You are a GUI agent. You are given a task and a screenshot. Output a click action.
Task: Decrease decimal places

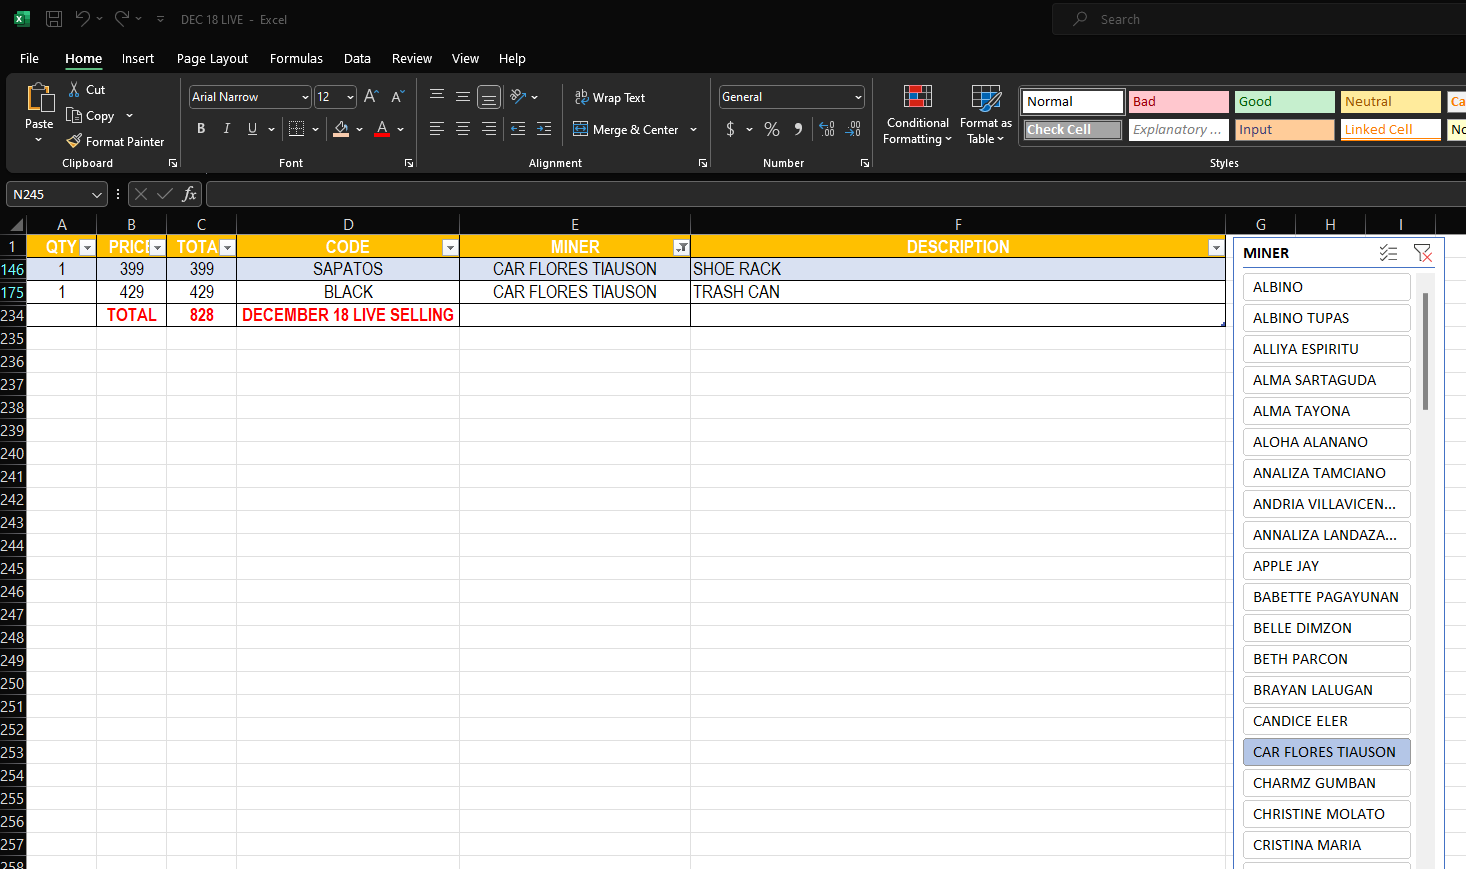[x=853, y=129]
